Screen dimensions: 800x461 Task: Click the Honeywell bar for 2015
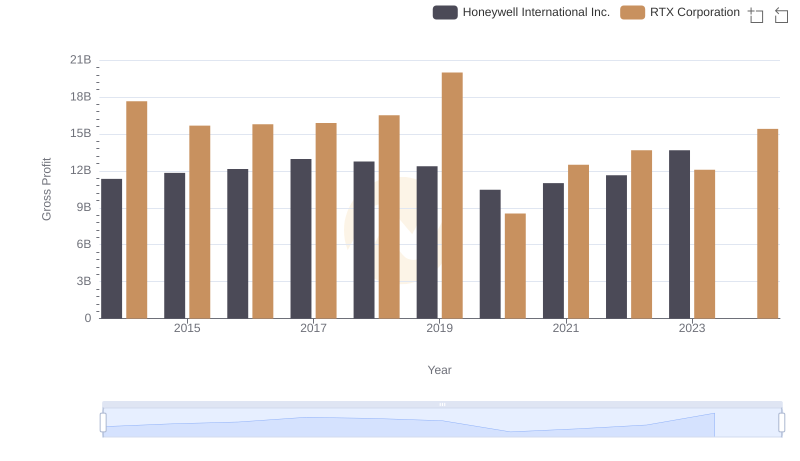(174, 245)
